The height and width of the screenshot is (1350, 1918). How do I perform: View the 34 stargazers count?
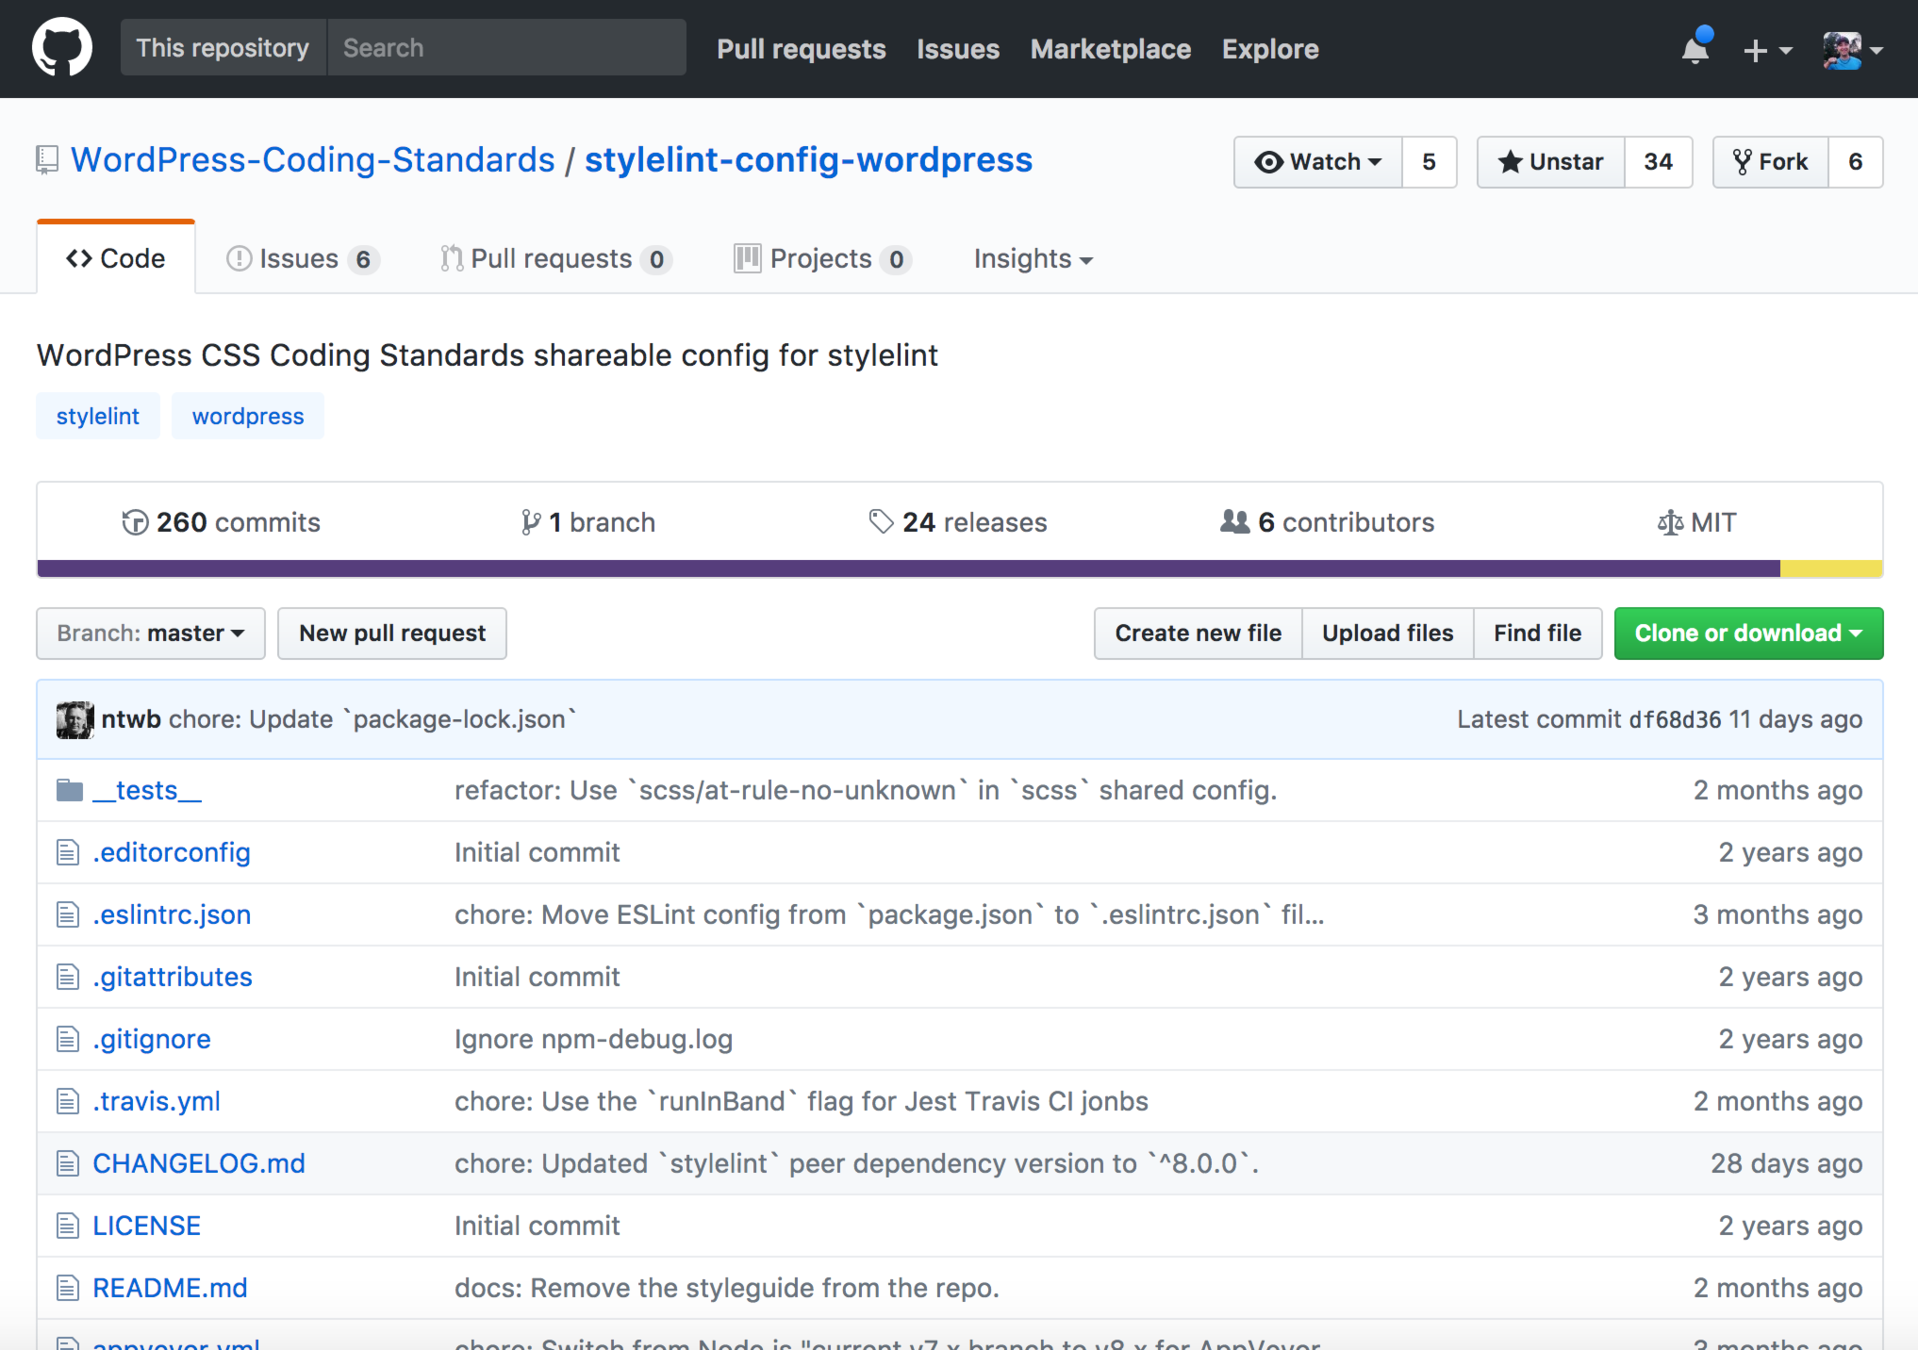tap(1658, 162)
